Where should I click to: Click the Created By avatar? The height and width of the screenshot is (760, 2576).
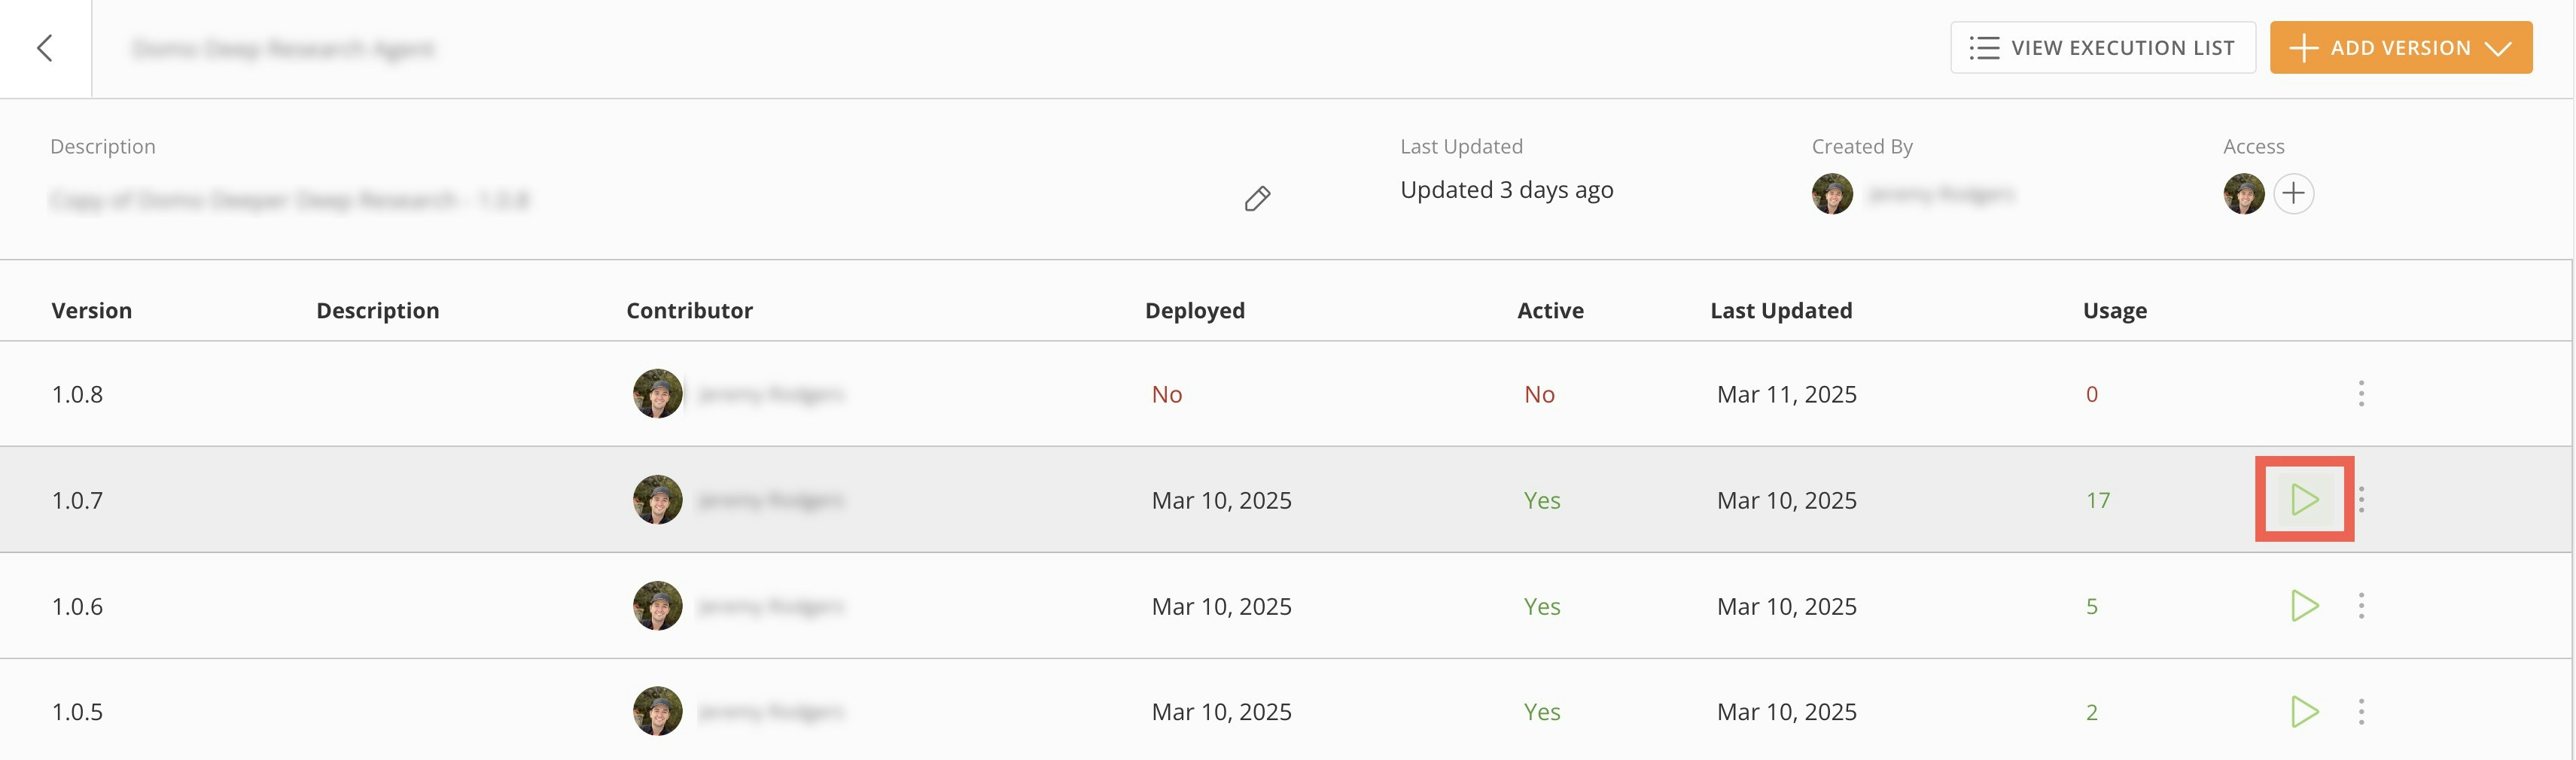(x=1832, y=193)
